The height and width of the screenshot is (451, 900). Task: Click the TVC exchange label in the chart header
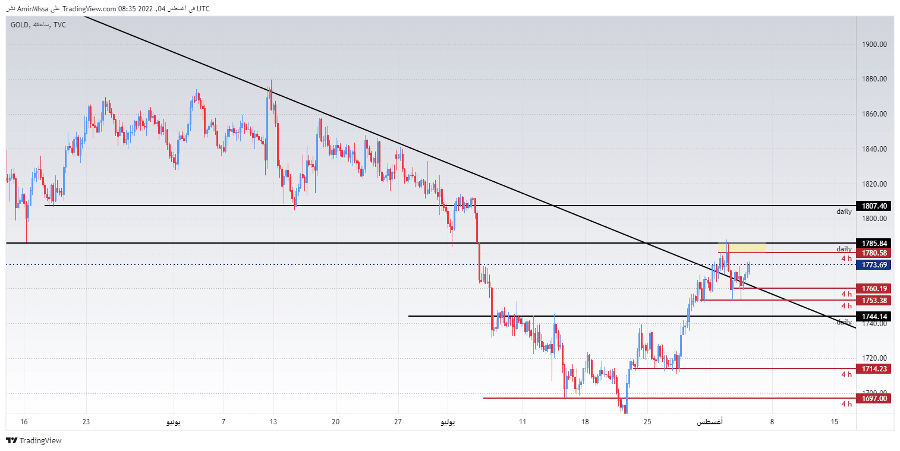(x=60, y=25)
